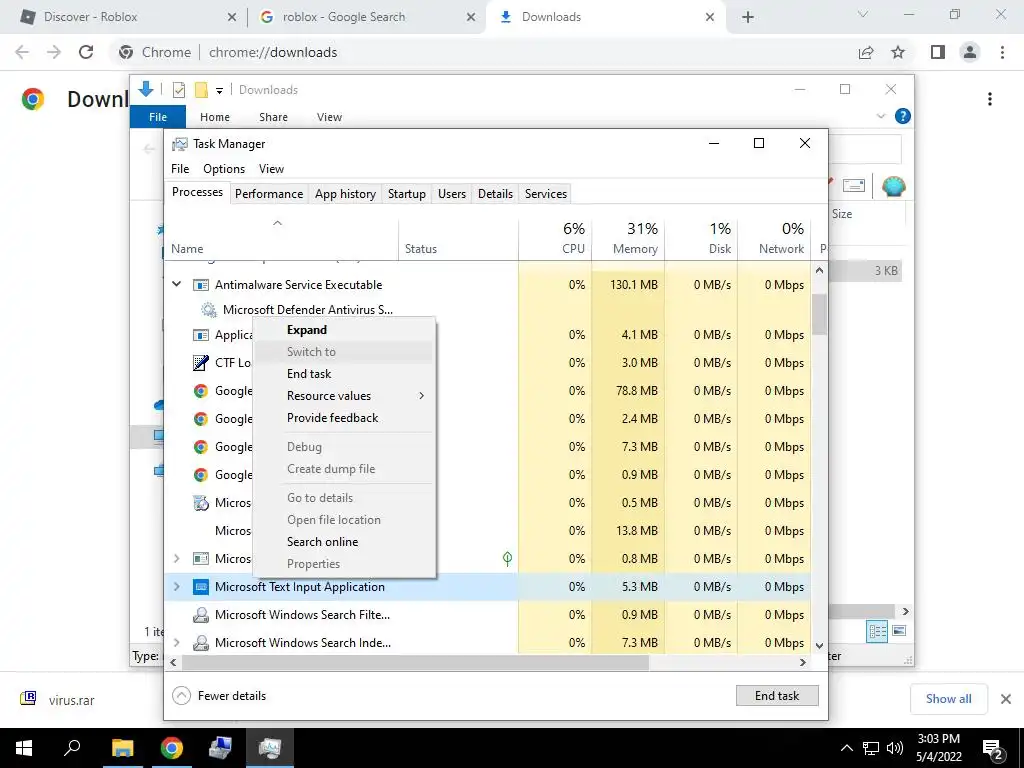Close the Chrome download bar
This screenshot has height=768, width=1024.
pos(1006,699)
